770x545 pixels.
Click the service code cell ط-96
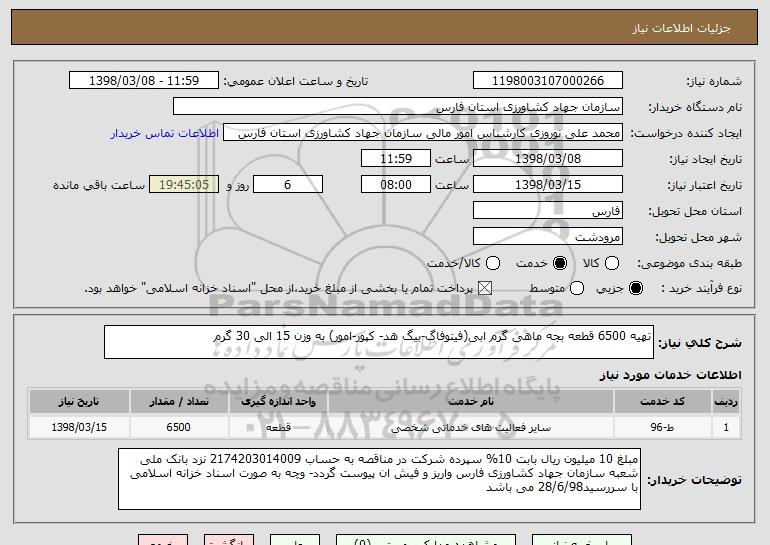662,427
